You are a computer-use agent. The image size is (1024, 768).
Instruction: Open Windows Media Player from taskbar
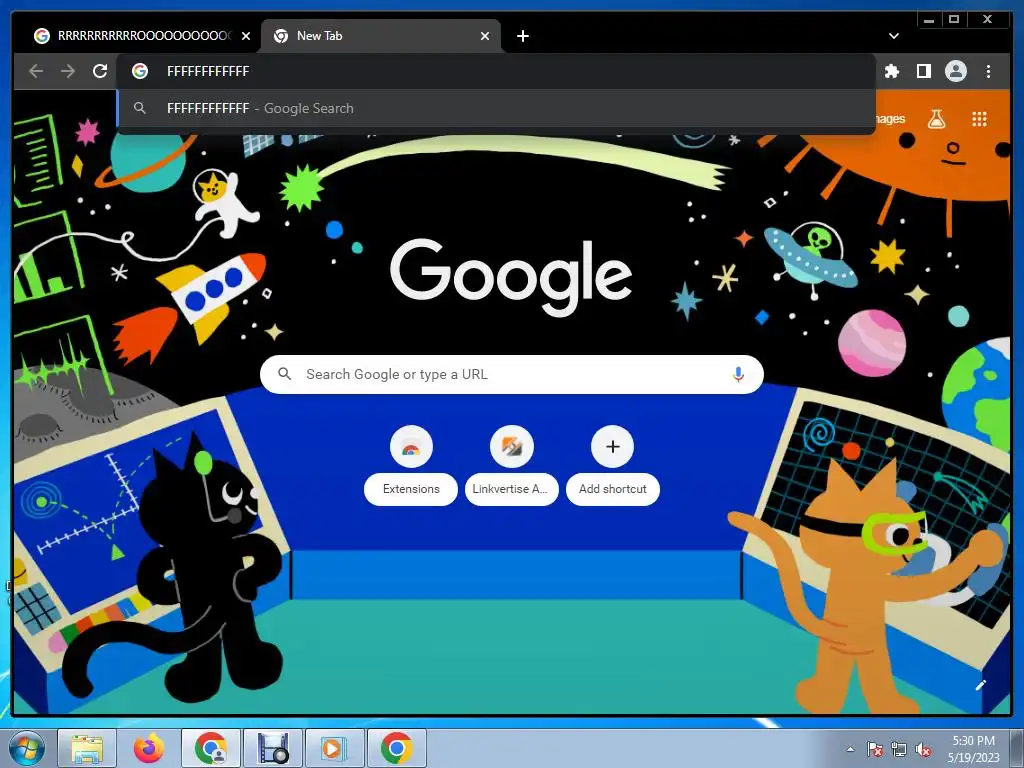[x=334, y=748]
